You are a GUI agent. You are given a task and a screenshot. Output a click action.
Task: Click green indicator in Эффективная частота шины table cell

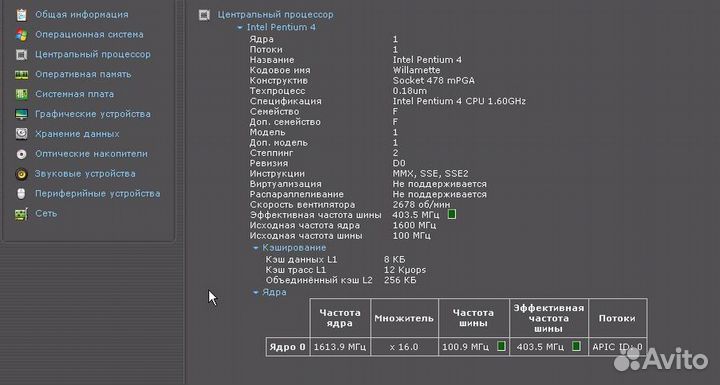click(576, 346)
